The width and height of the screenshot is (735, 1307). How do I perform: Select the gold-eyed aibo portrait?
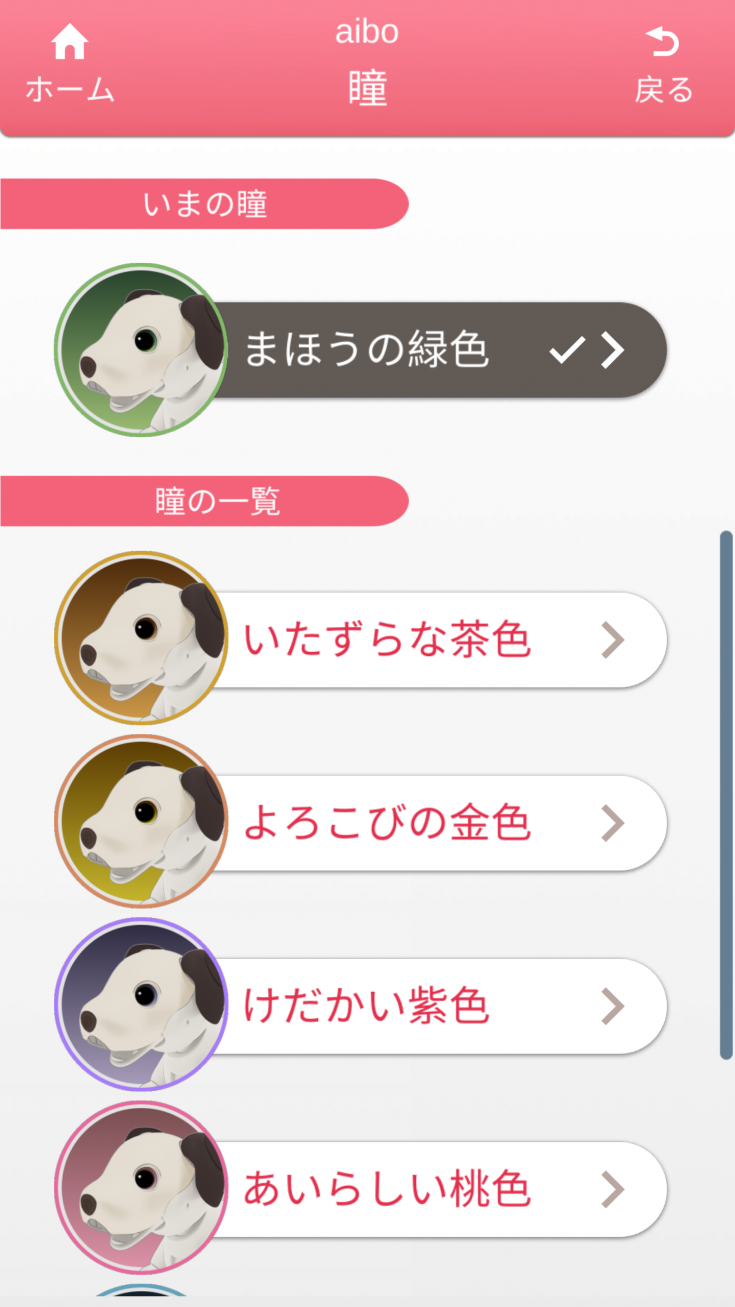[x=141, y=822]
